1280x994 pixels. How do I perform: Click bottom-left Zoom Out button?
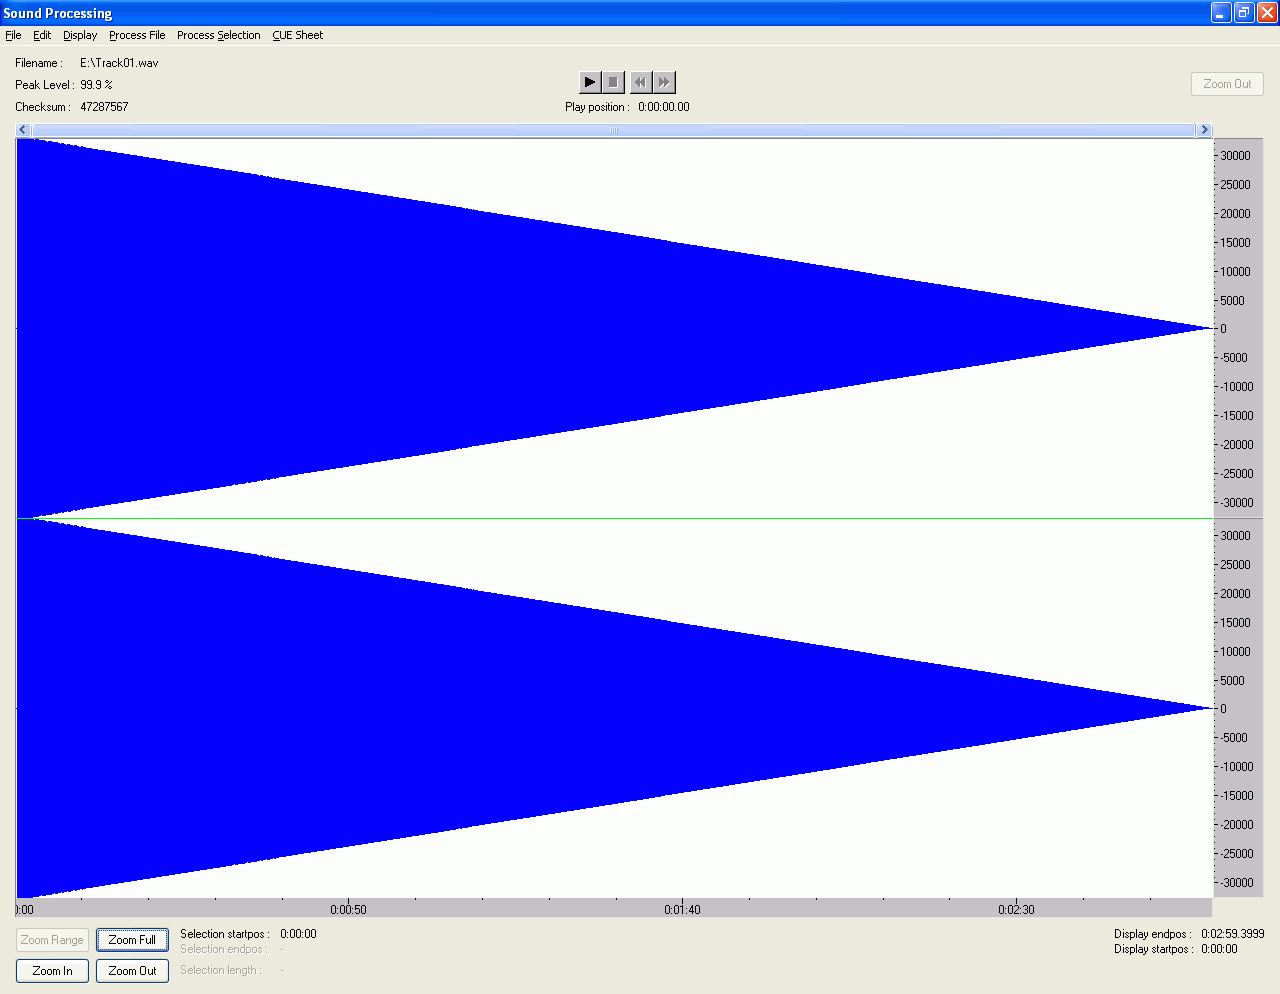[132, 971]
